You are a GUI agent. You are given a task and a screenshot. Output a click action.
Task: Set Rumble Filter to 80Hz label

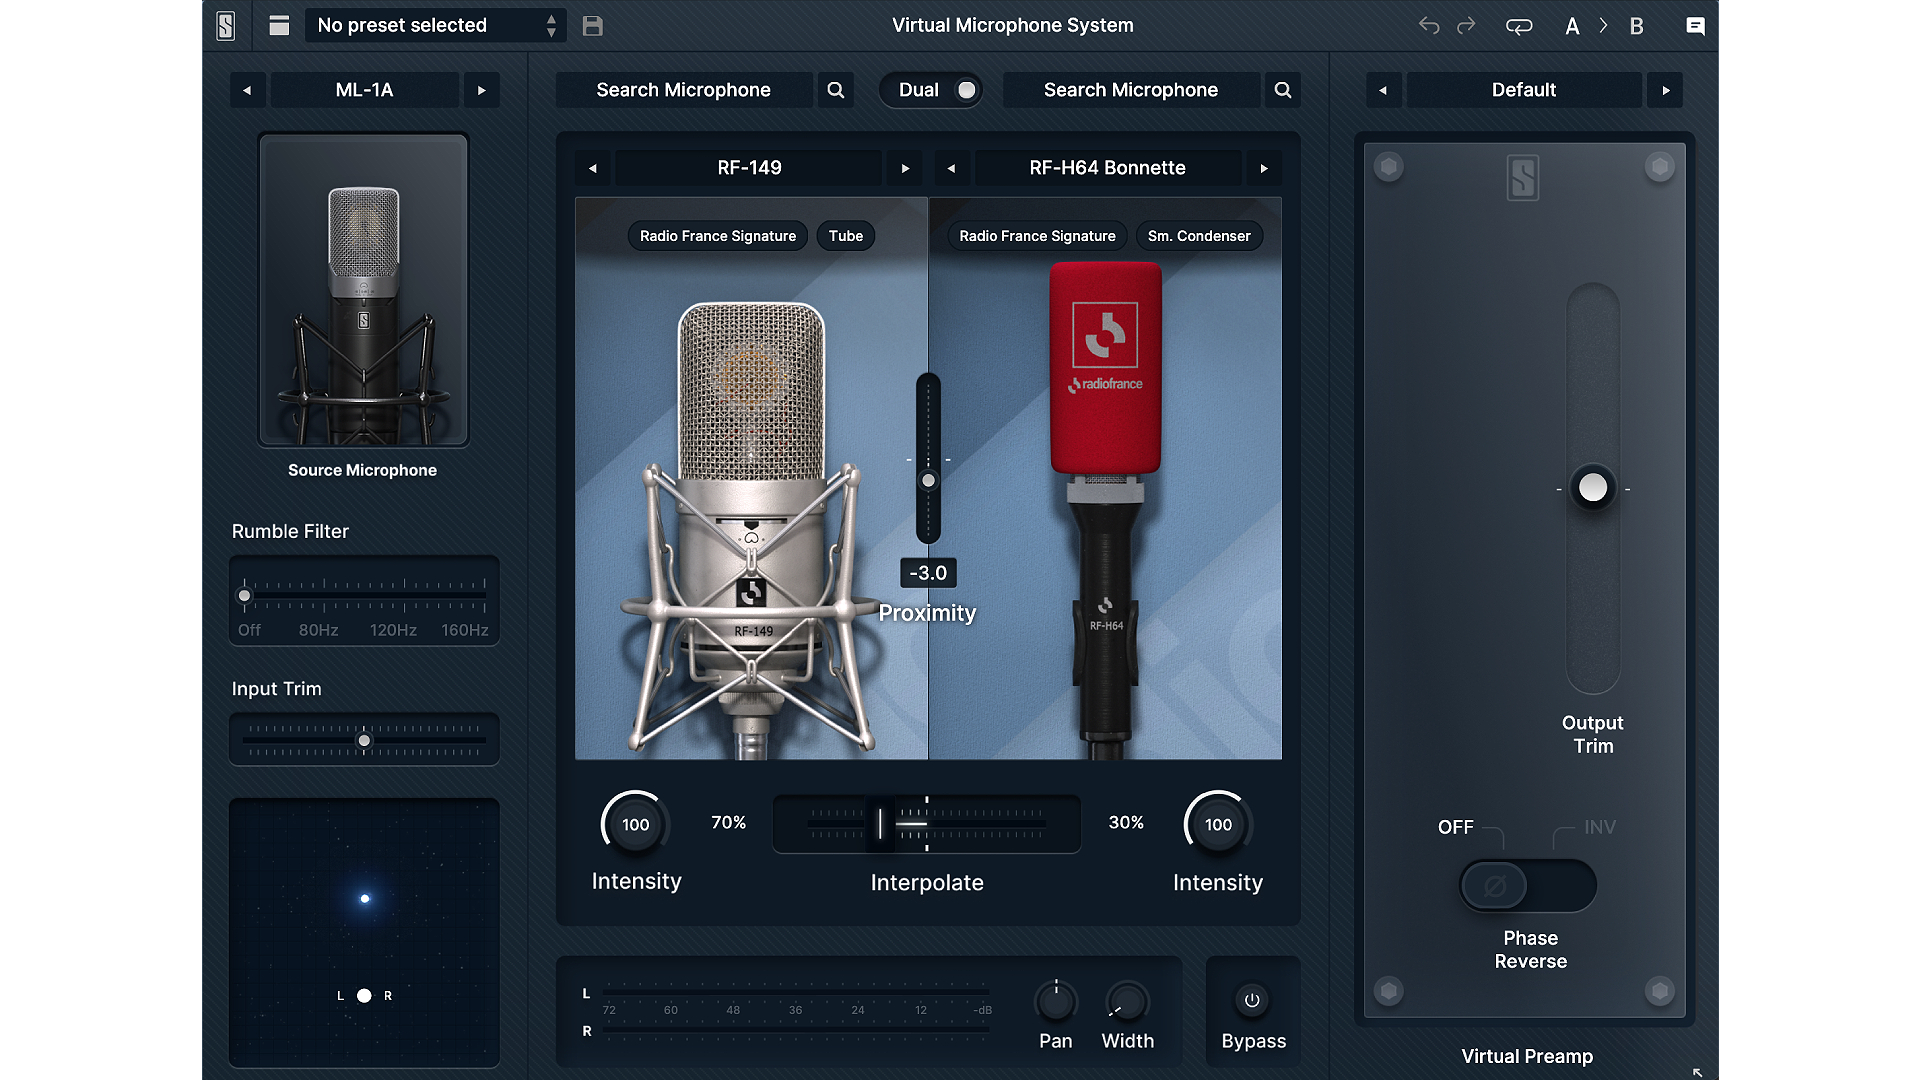tap(318, 630)
